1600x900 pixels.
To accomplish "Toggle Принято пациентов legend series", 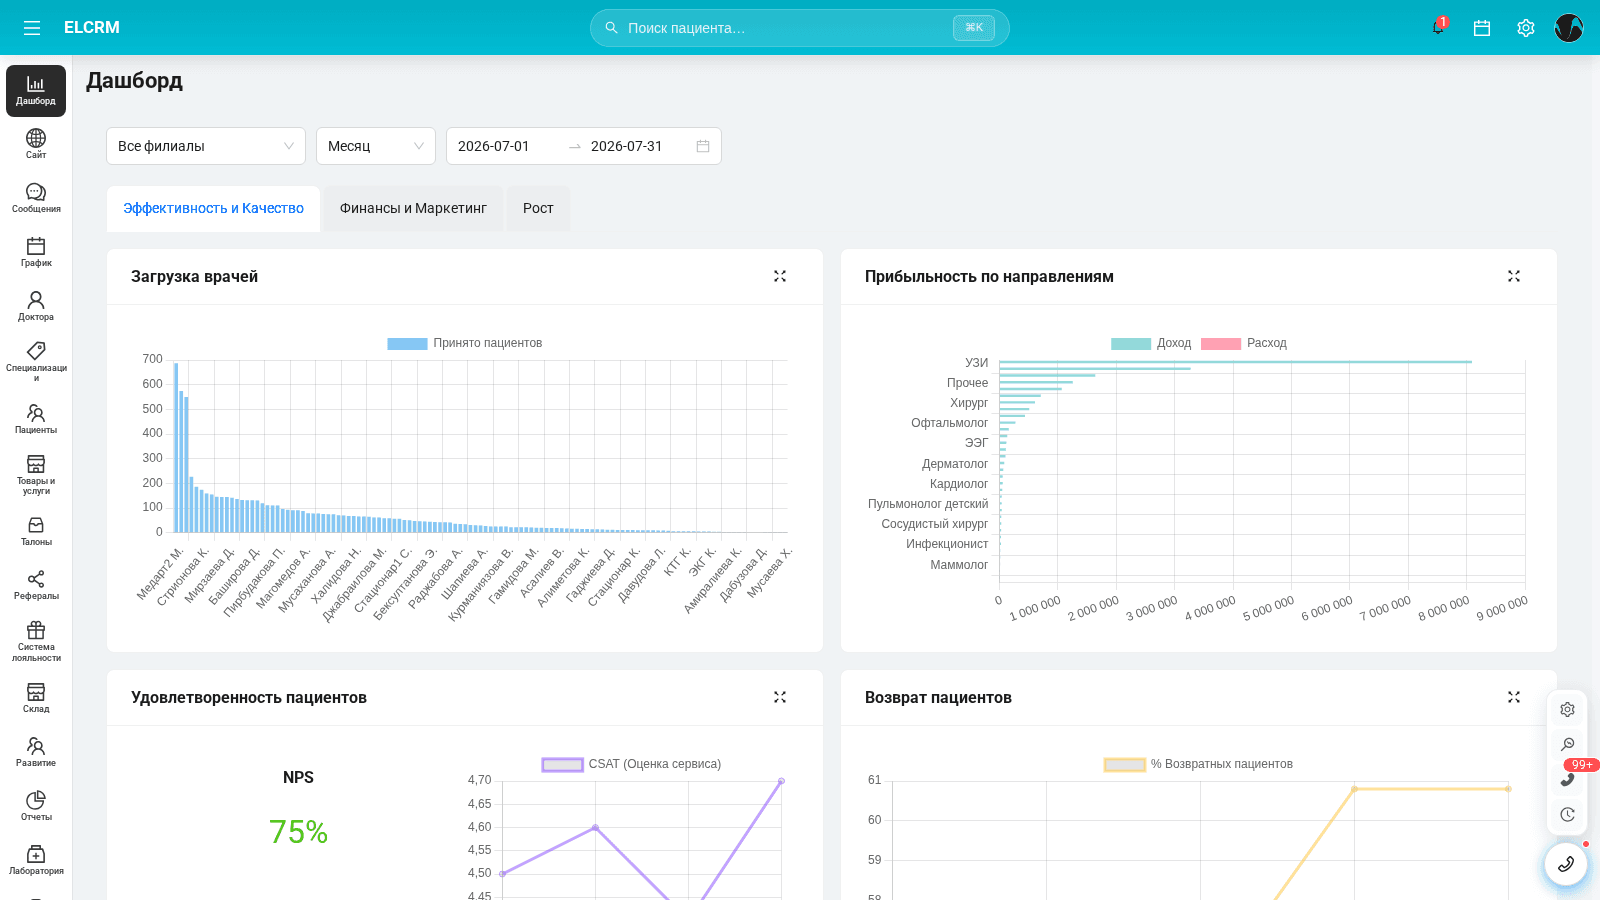I will click(465, 343).
